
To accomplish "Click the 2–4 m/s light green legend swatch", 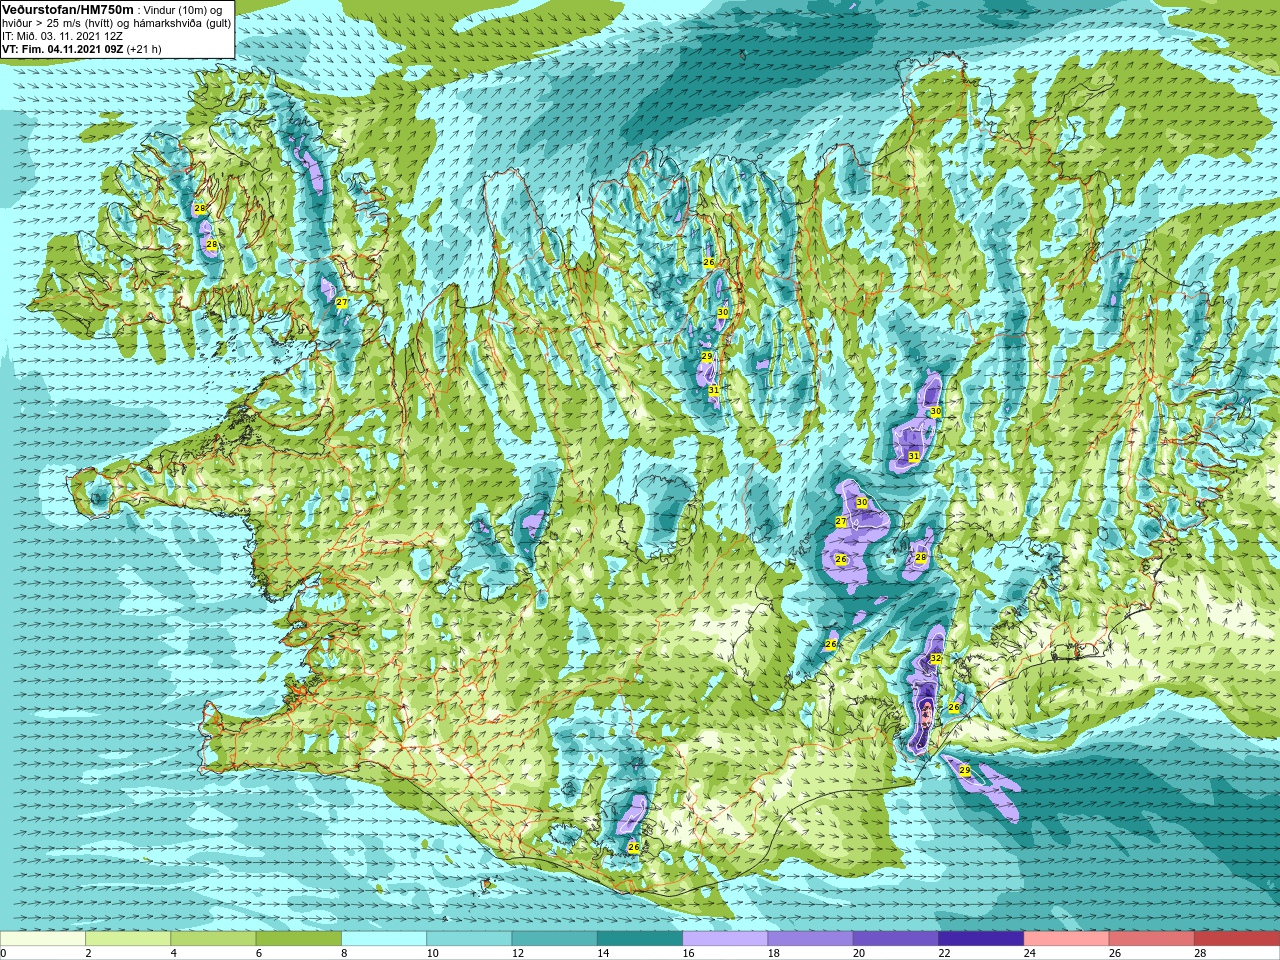I will (x=128, y=938).
